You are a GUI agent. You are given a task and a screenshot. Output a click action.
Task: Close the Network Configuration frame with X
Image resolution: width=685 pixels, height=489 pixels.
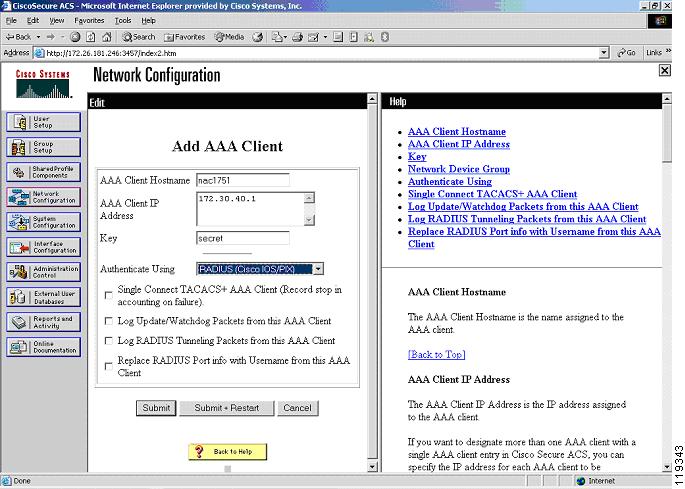point(664,70)
